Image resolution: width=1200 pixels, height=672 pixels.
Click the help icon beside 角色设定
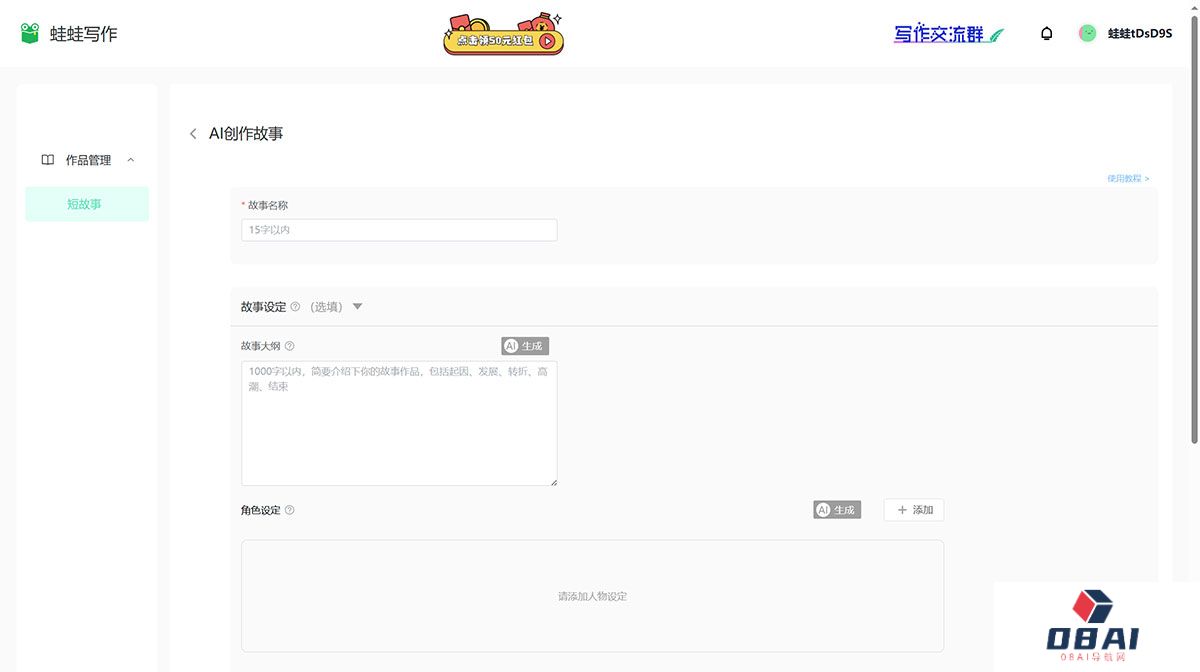pyautogui.click(x=290, y=510)
